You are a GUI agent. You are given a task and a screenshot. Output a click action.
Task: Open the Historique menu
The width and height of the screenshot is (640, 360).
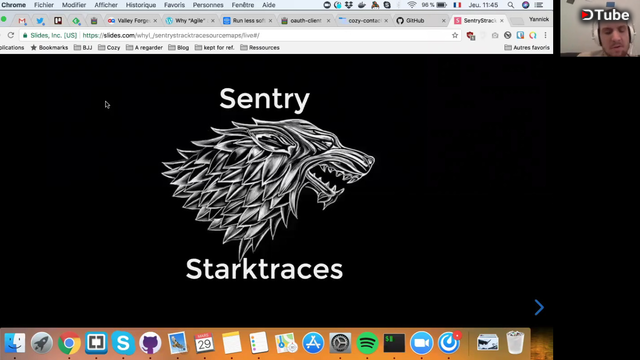pyautogui.click(x=141, y=5)
